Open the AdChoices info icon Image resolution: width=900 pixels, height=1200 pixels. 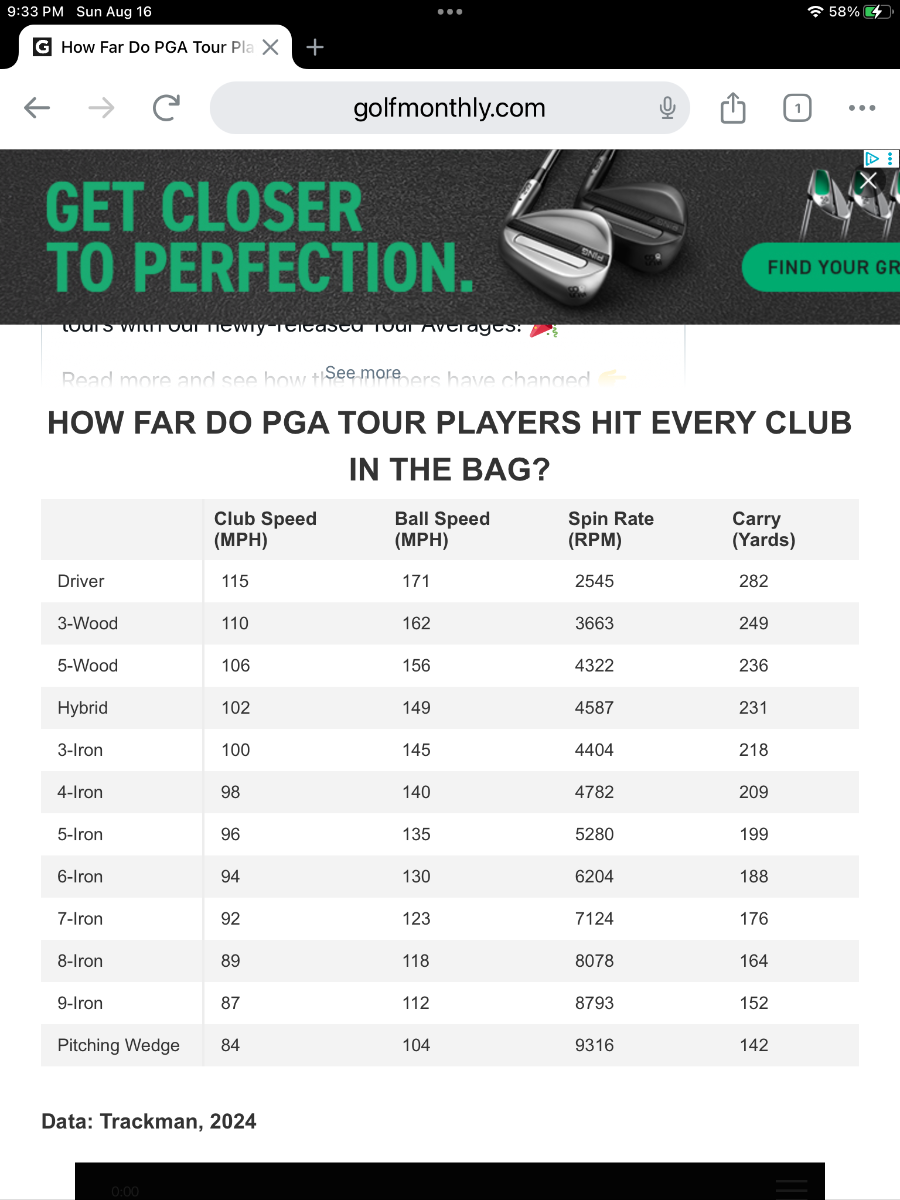click(x=872, y=158)
